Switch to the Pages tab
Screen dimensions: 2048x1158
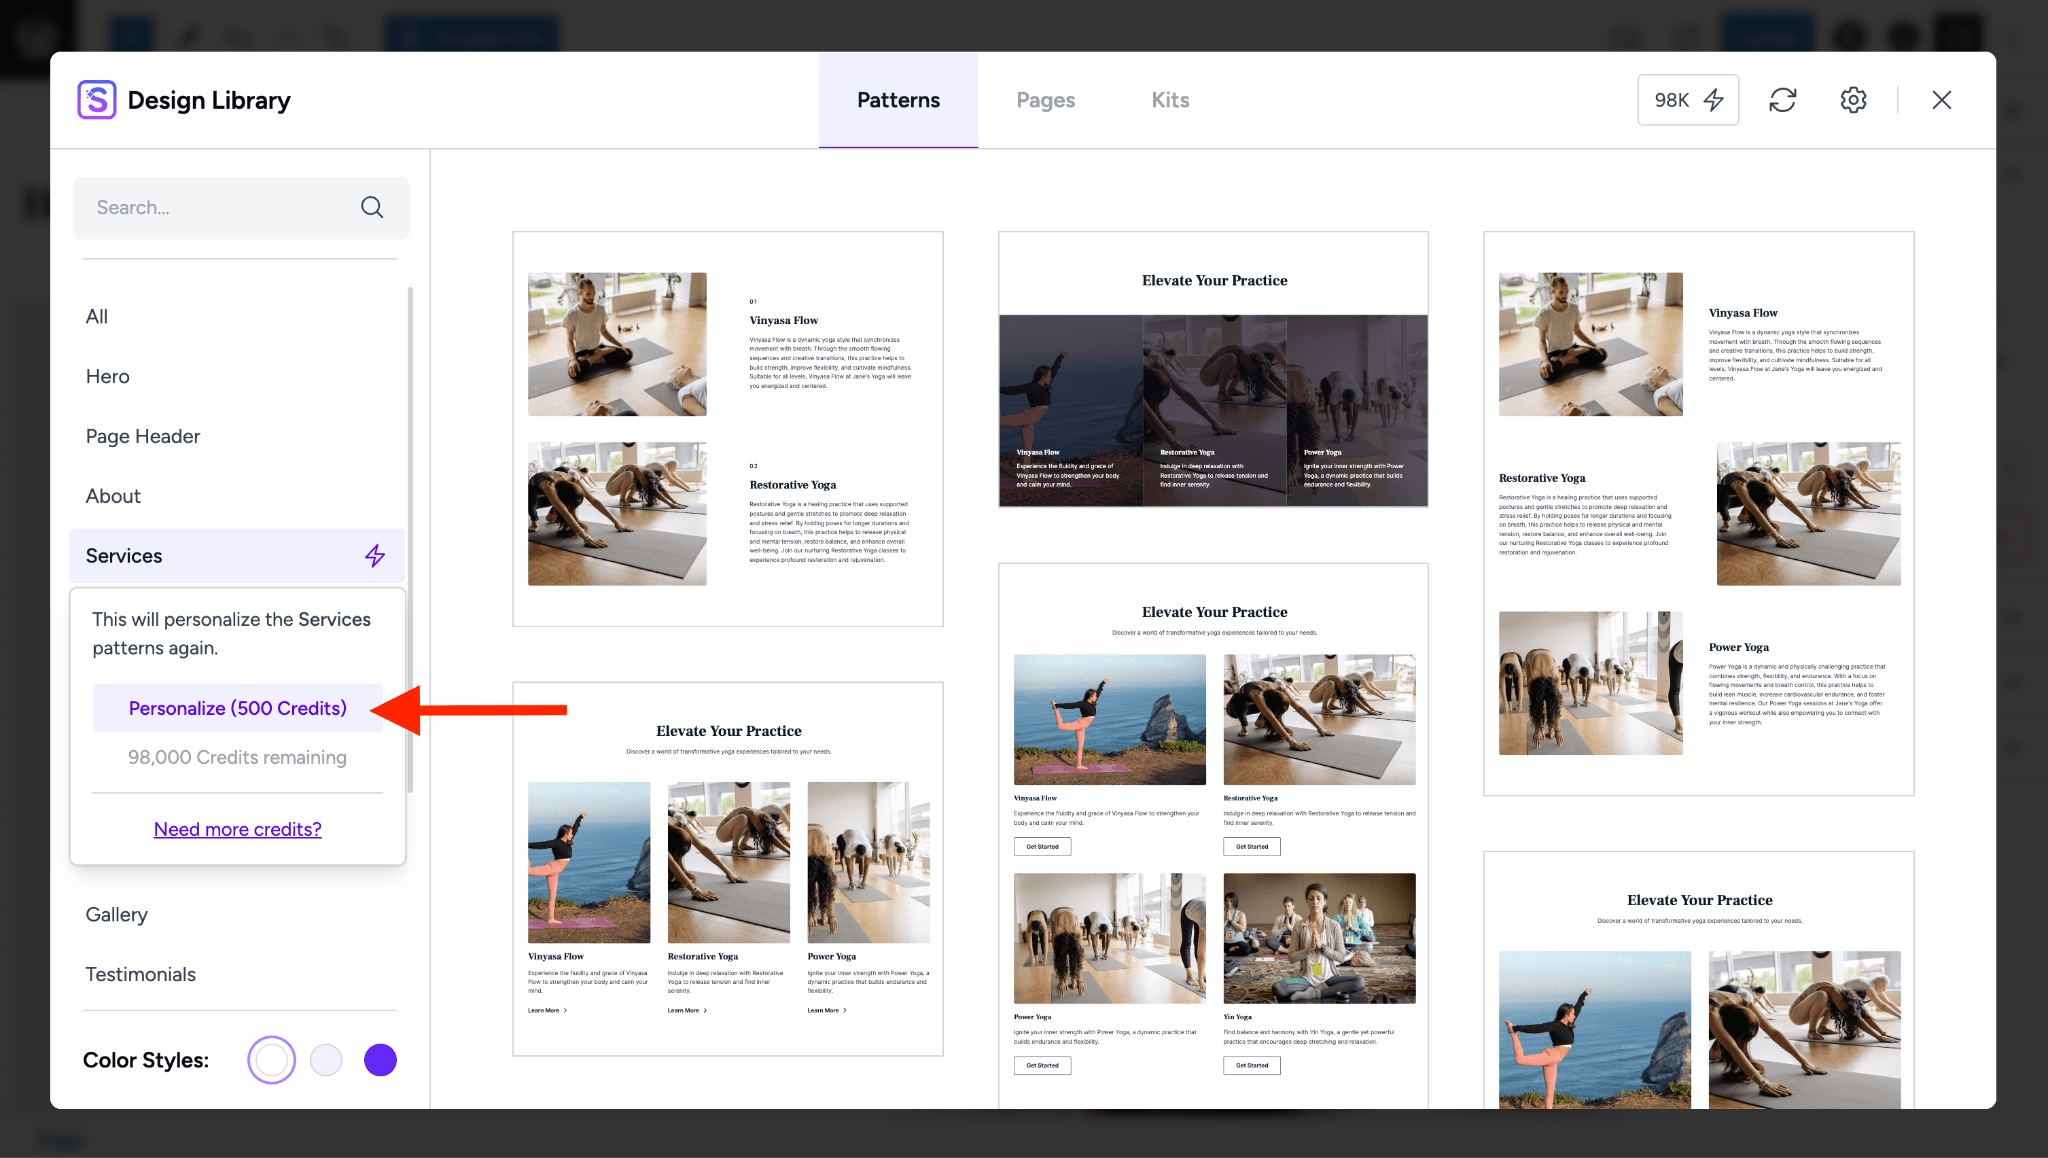(x=1045, y=98)
